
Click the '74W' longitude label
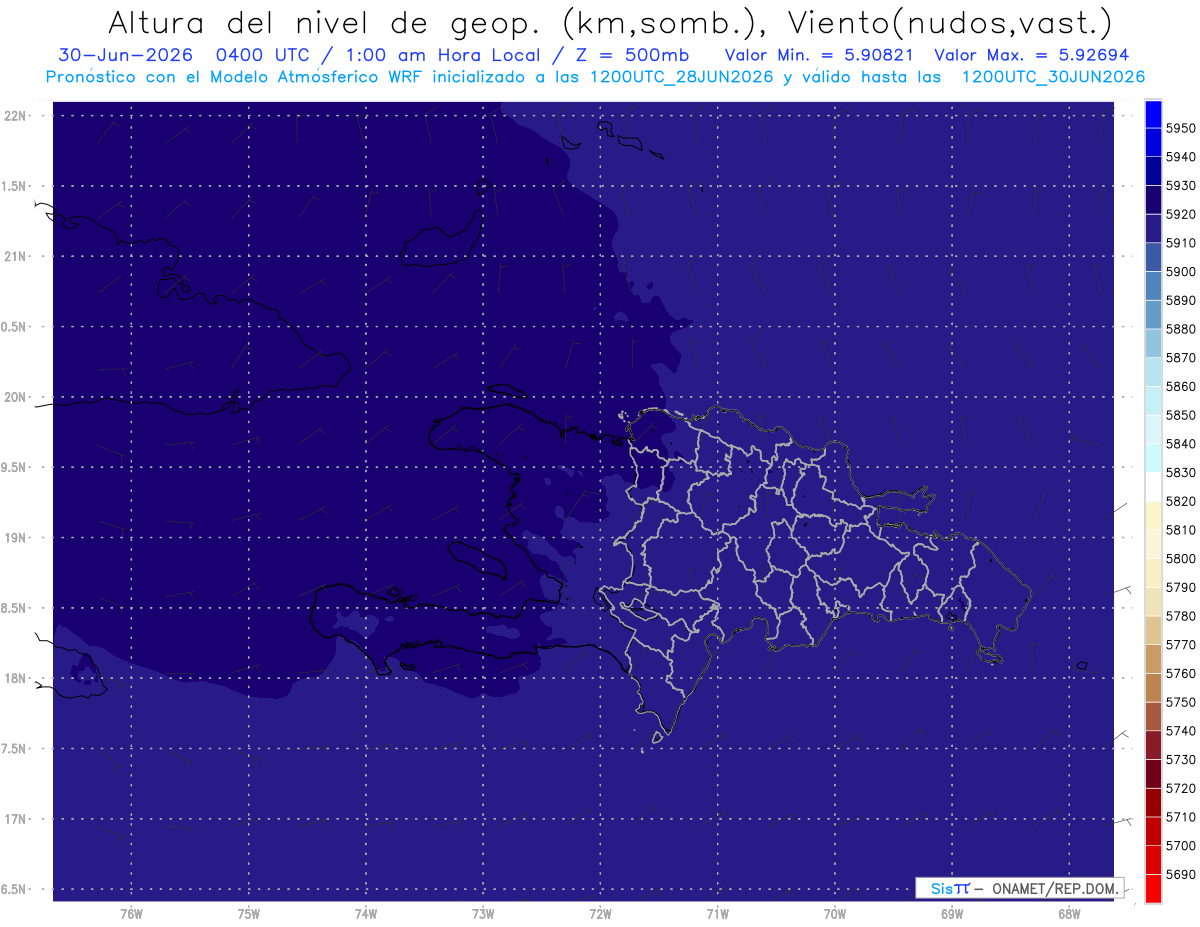point(366,914)
